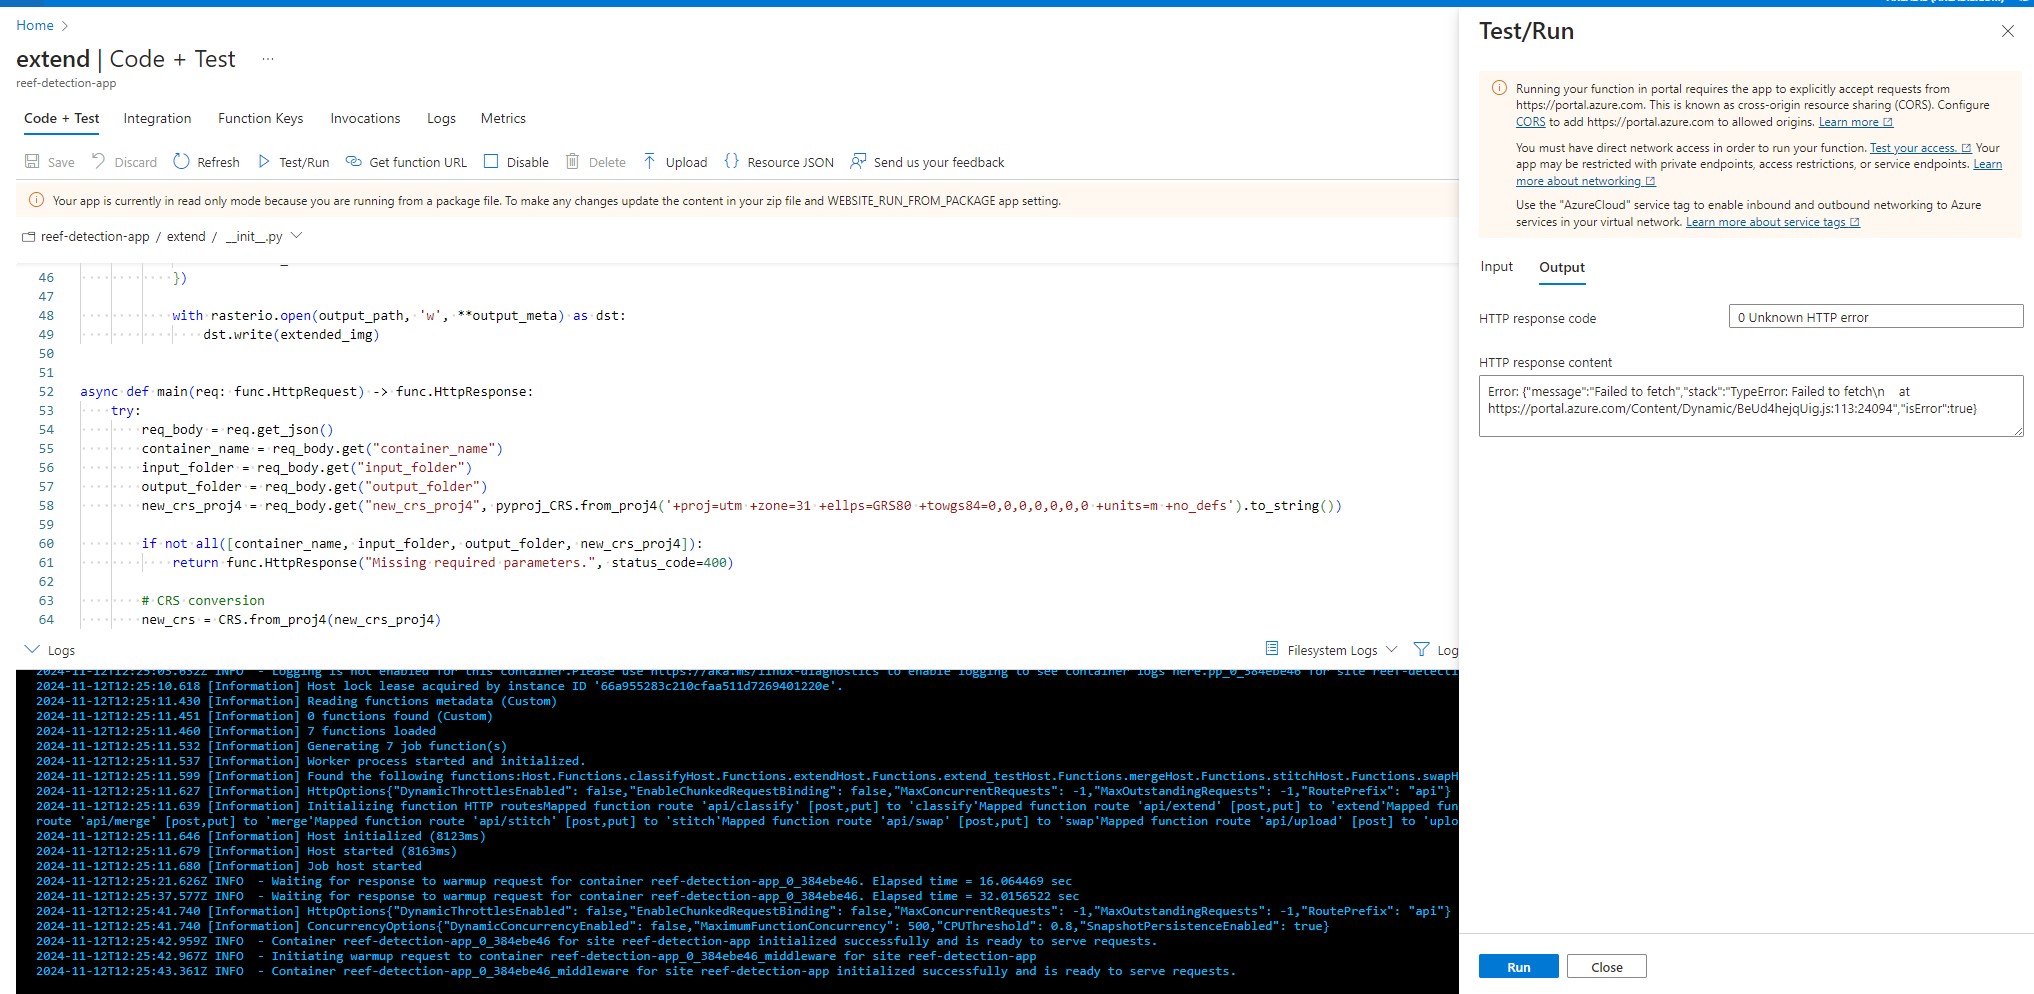
Task: Open the Logs tab
Action: tap(441, 118)
